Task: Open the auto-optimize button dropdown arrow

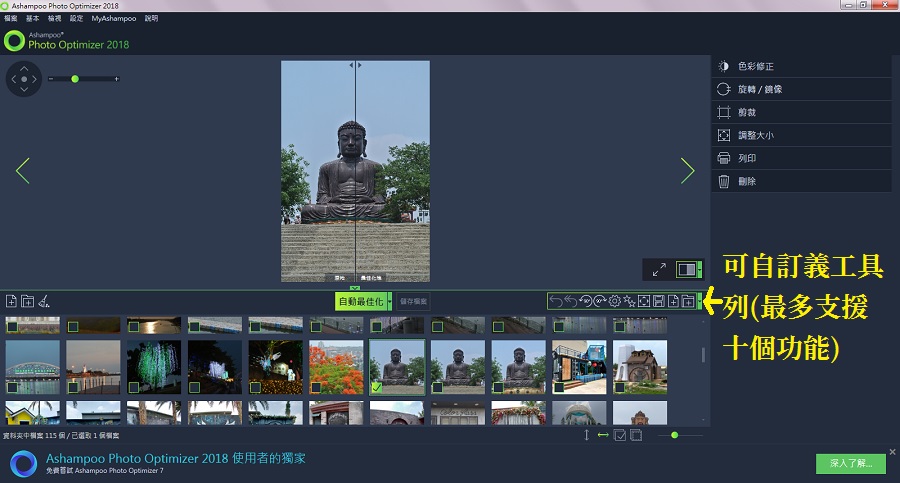Action: coord(389,301)
